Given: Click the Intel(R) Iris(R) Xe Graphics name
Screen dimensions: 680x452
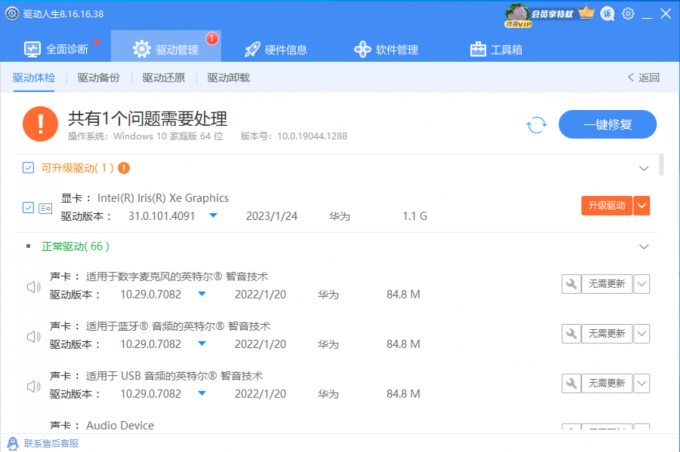Looking at the screenshot, I should coord(163,198).
